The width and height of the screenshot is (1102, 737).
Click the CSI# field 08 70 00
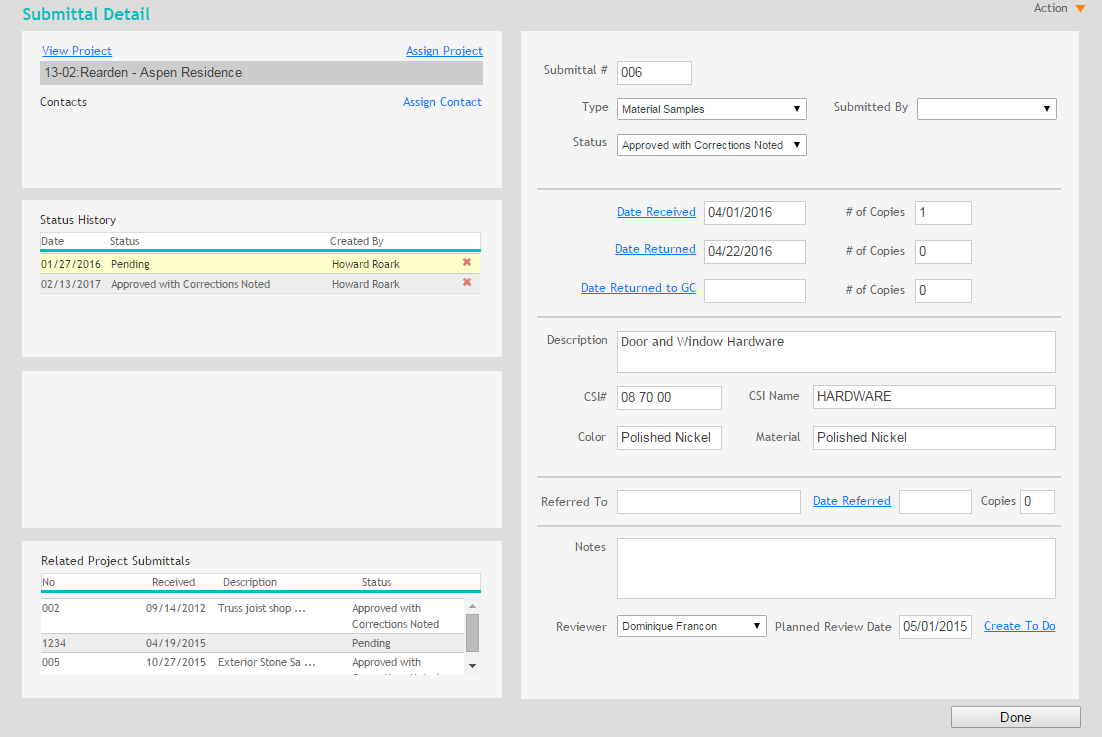click(x=669, y=398)
